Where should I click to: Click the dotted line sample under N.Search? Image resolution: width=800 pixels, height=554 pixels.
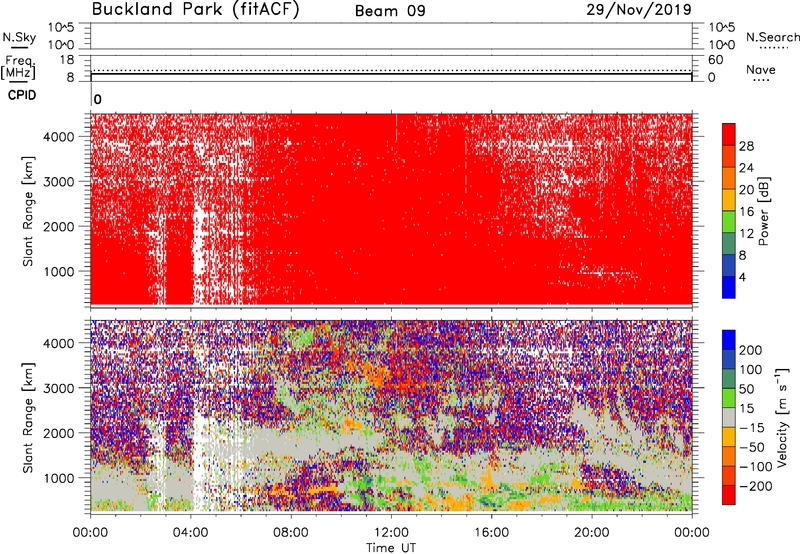[773, 48]
